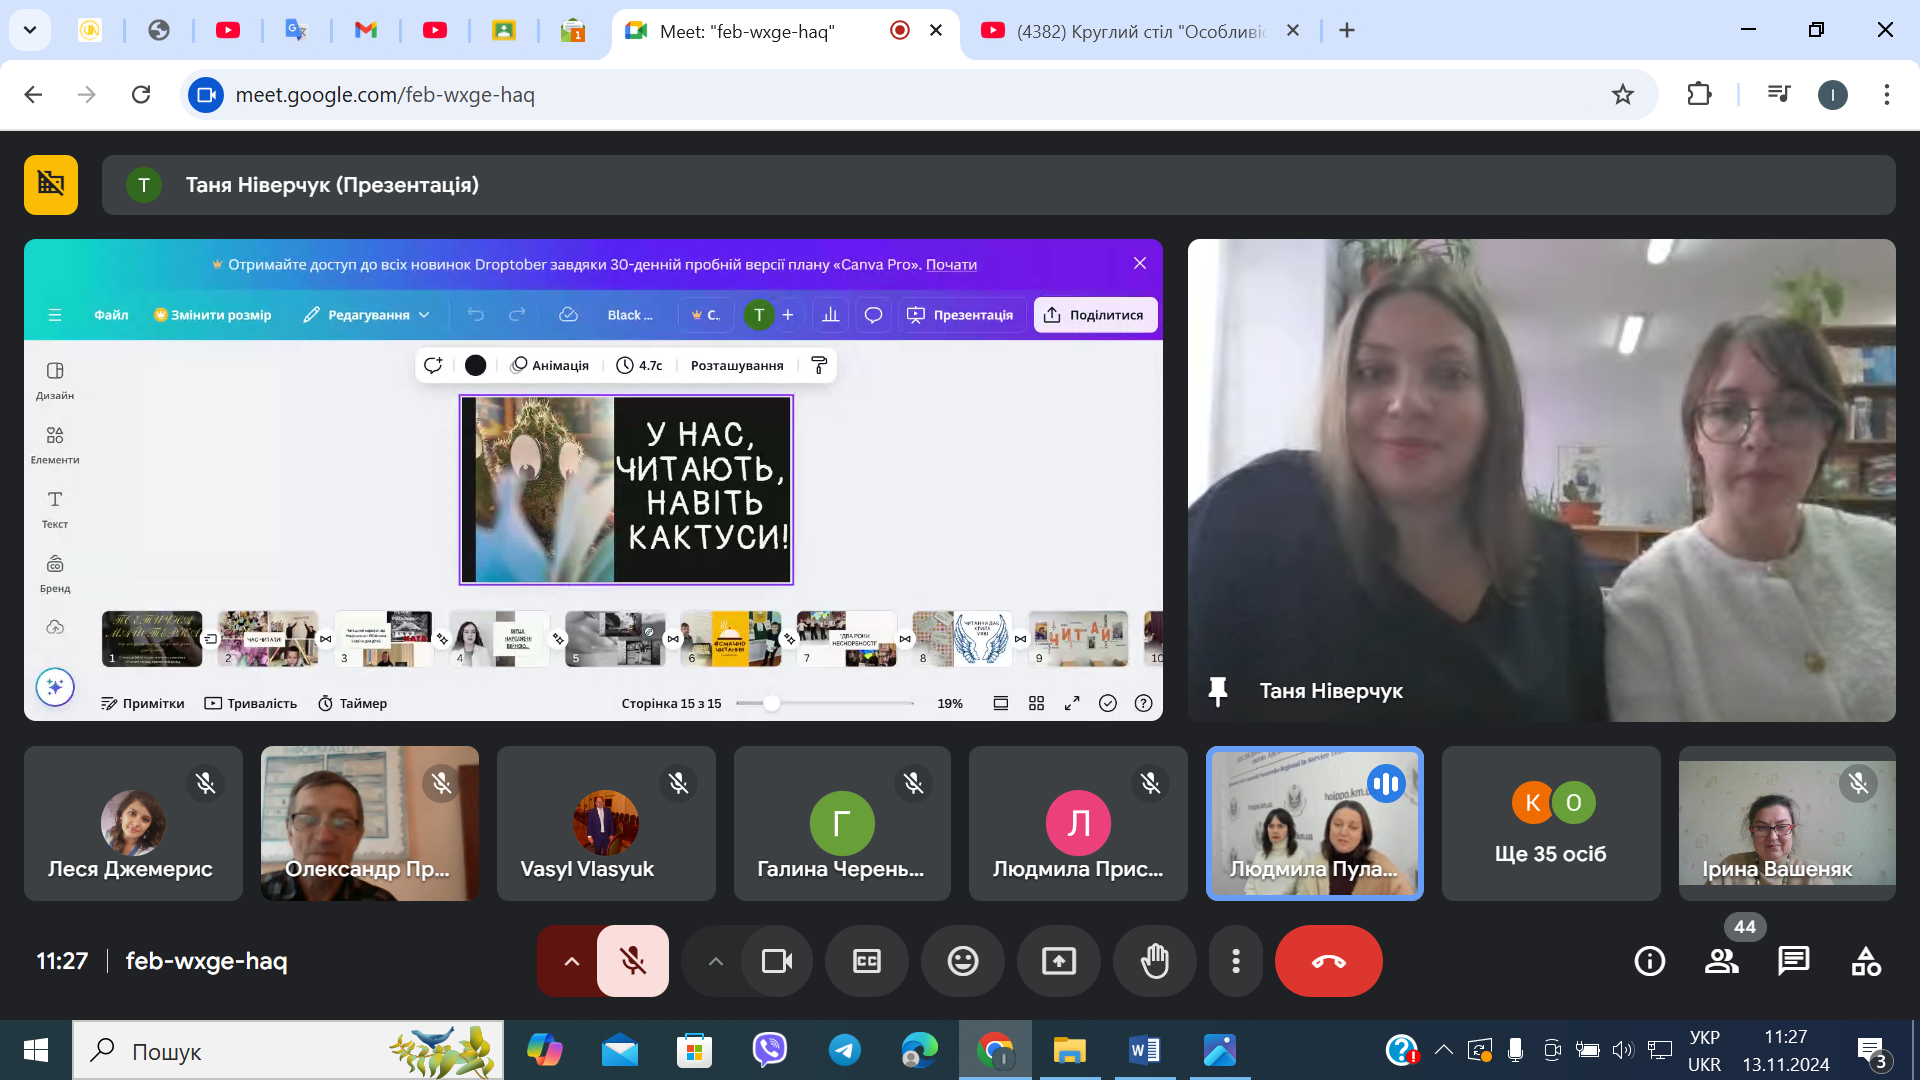The height and width of the screenshot is (1080, 1920).
Task: Select Людмила Пула video tile
Action: point(1314,823)
